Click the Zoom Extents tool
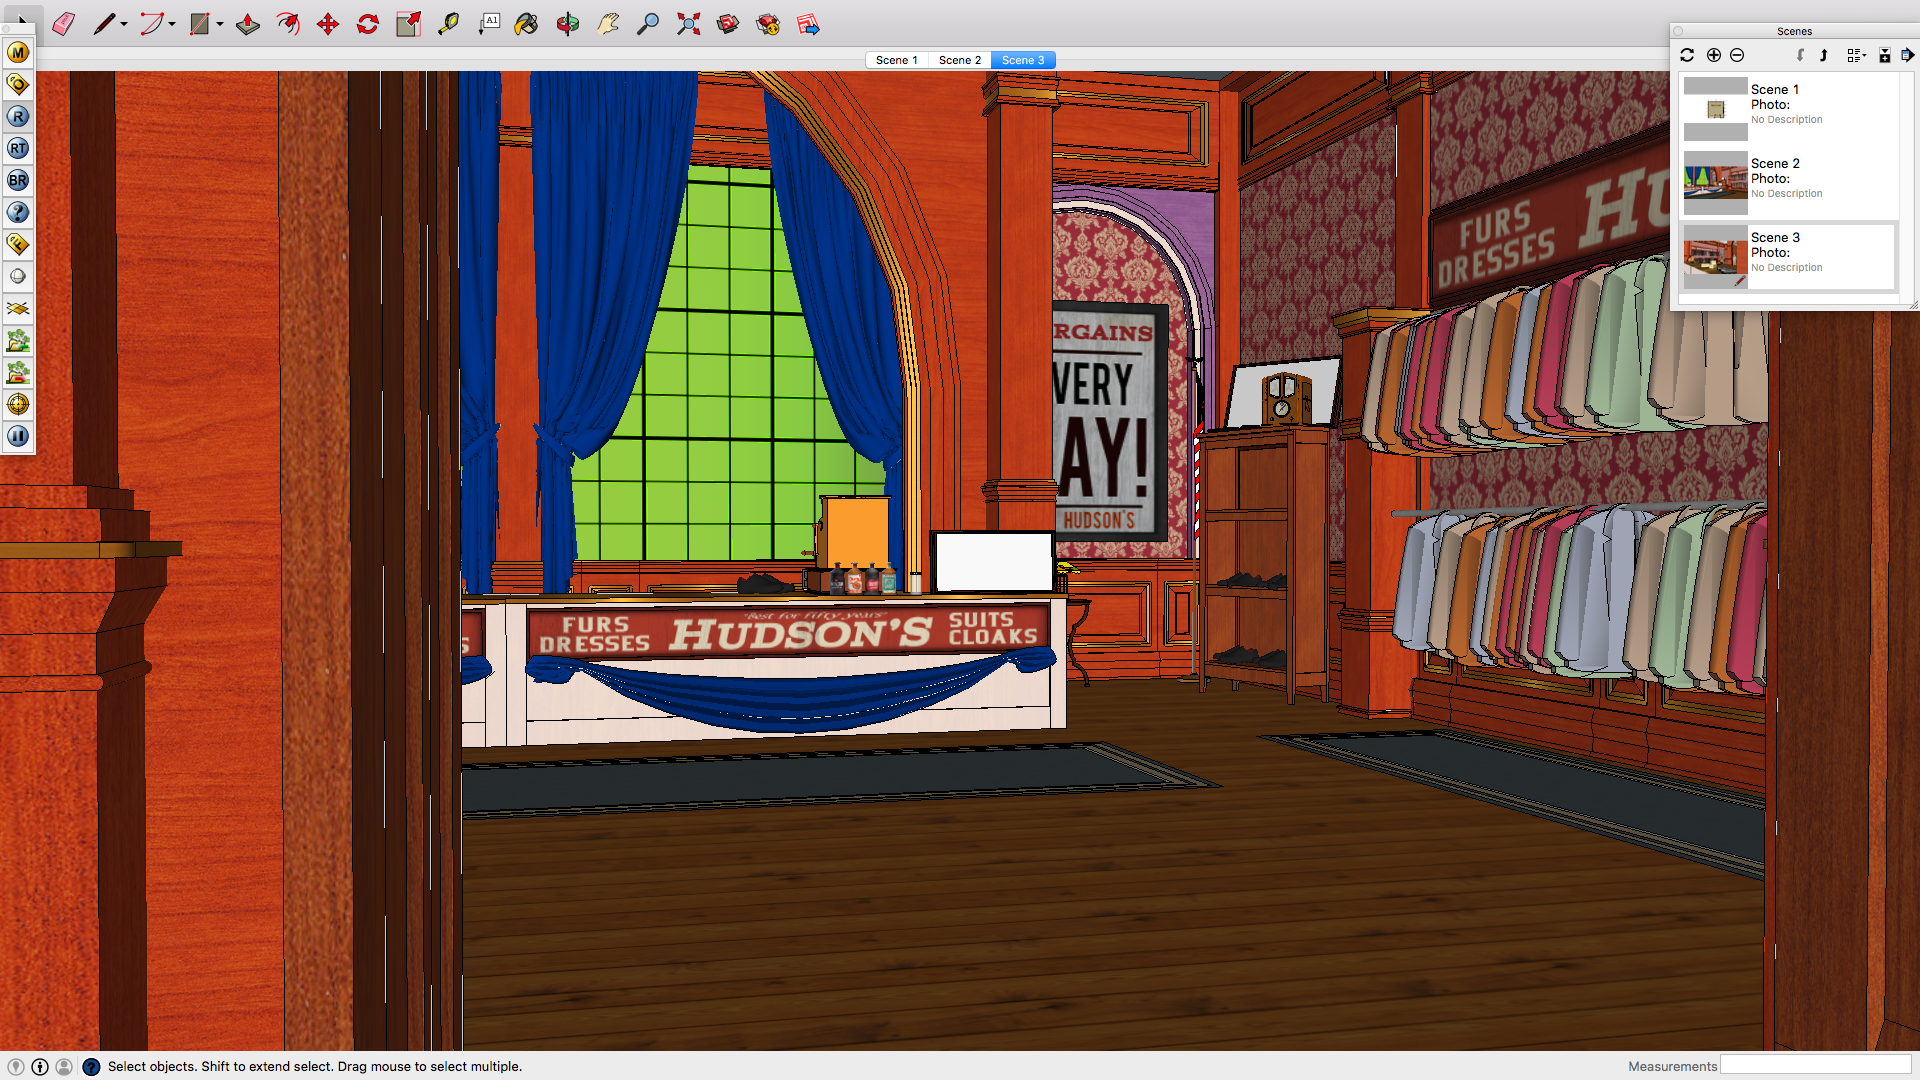Viewport: 1920px width, 1080px height. tap(688, 24)
